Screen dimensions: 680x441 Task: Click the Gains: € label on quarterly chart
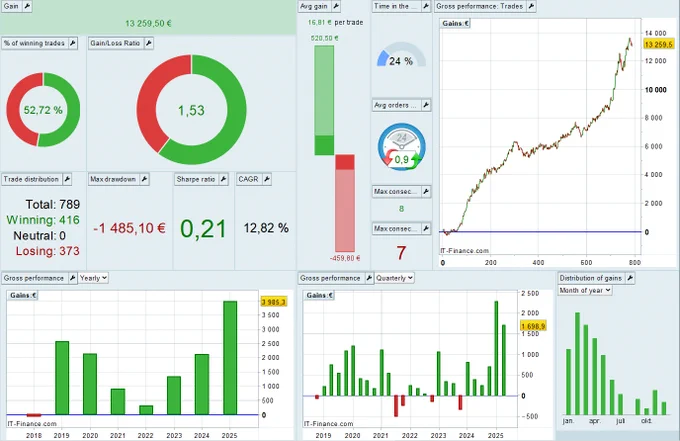coord(320,295)
